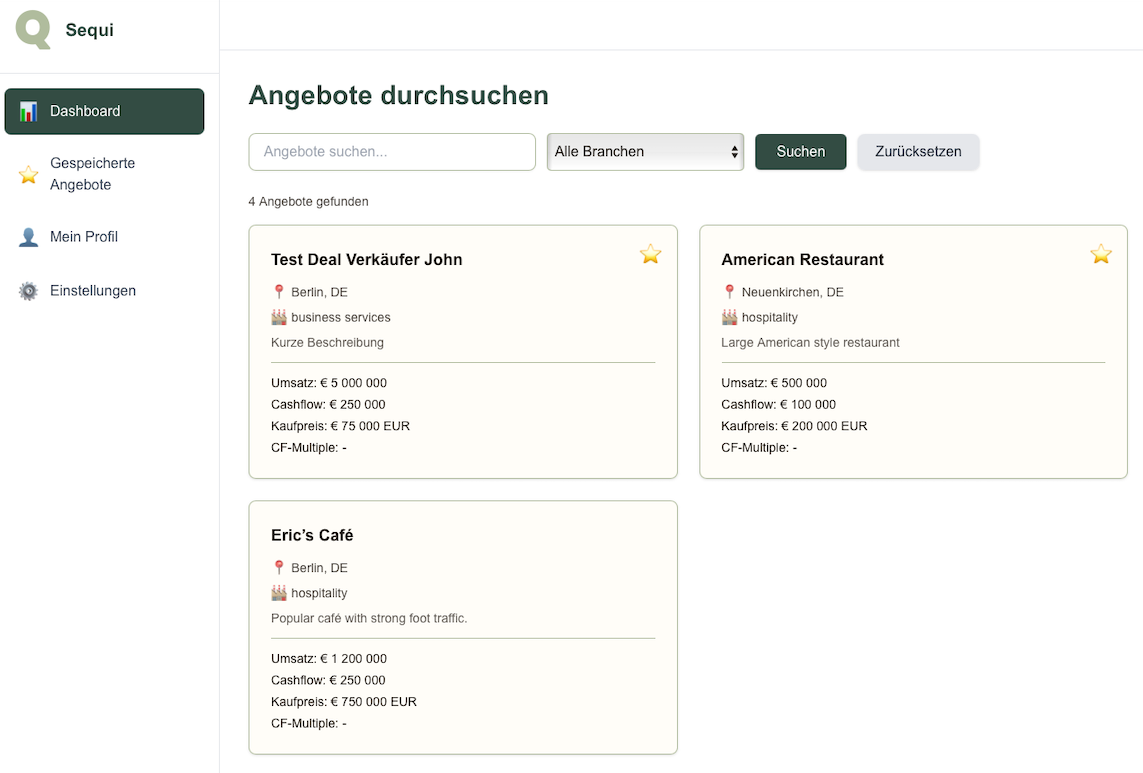Screen dimensions: 1143x773
Task: Open the Alle Branchen dropdown
Action: (645, 152)
